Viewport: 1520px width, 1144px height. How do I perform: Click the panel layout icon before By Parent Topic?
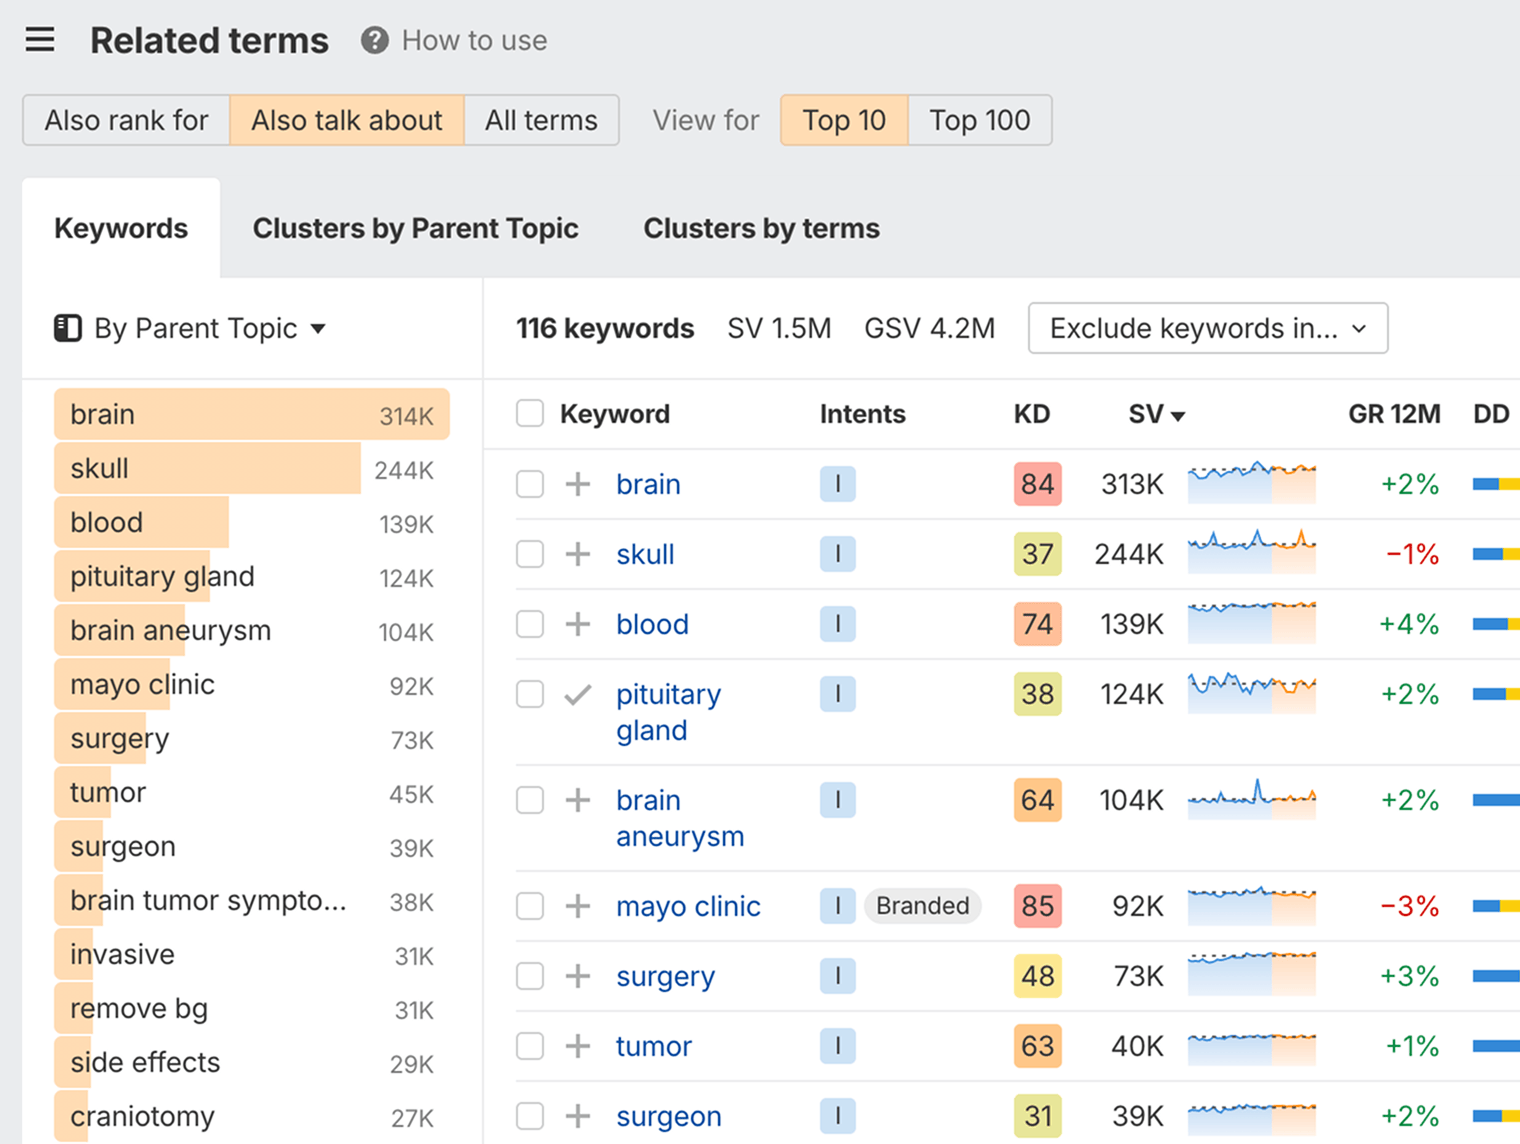tap(67, 327)
